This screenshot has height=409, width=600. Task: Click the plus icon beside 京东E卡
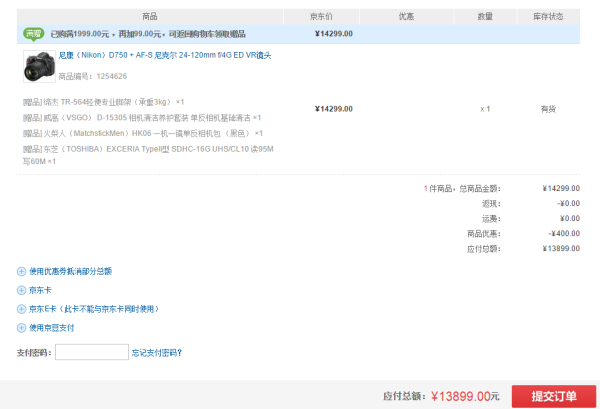tap(21, 309)
